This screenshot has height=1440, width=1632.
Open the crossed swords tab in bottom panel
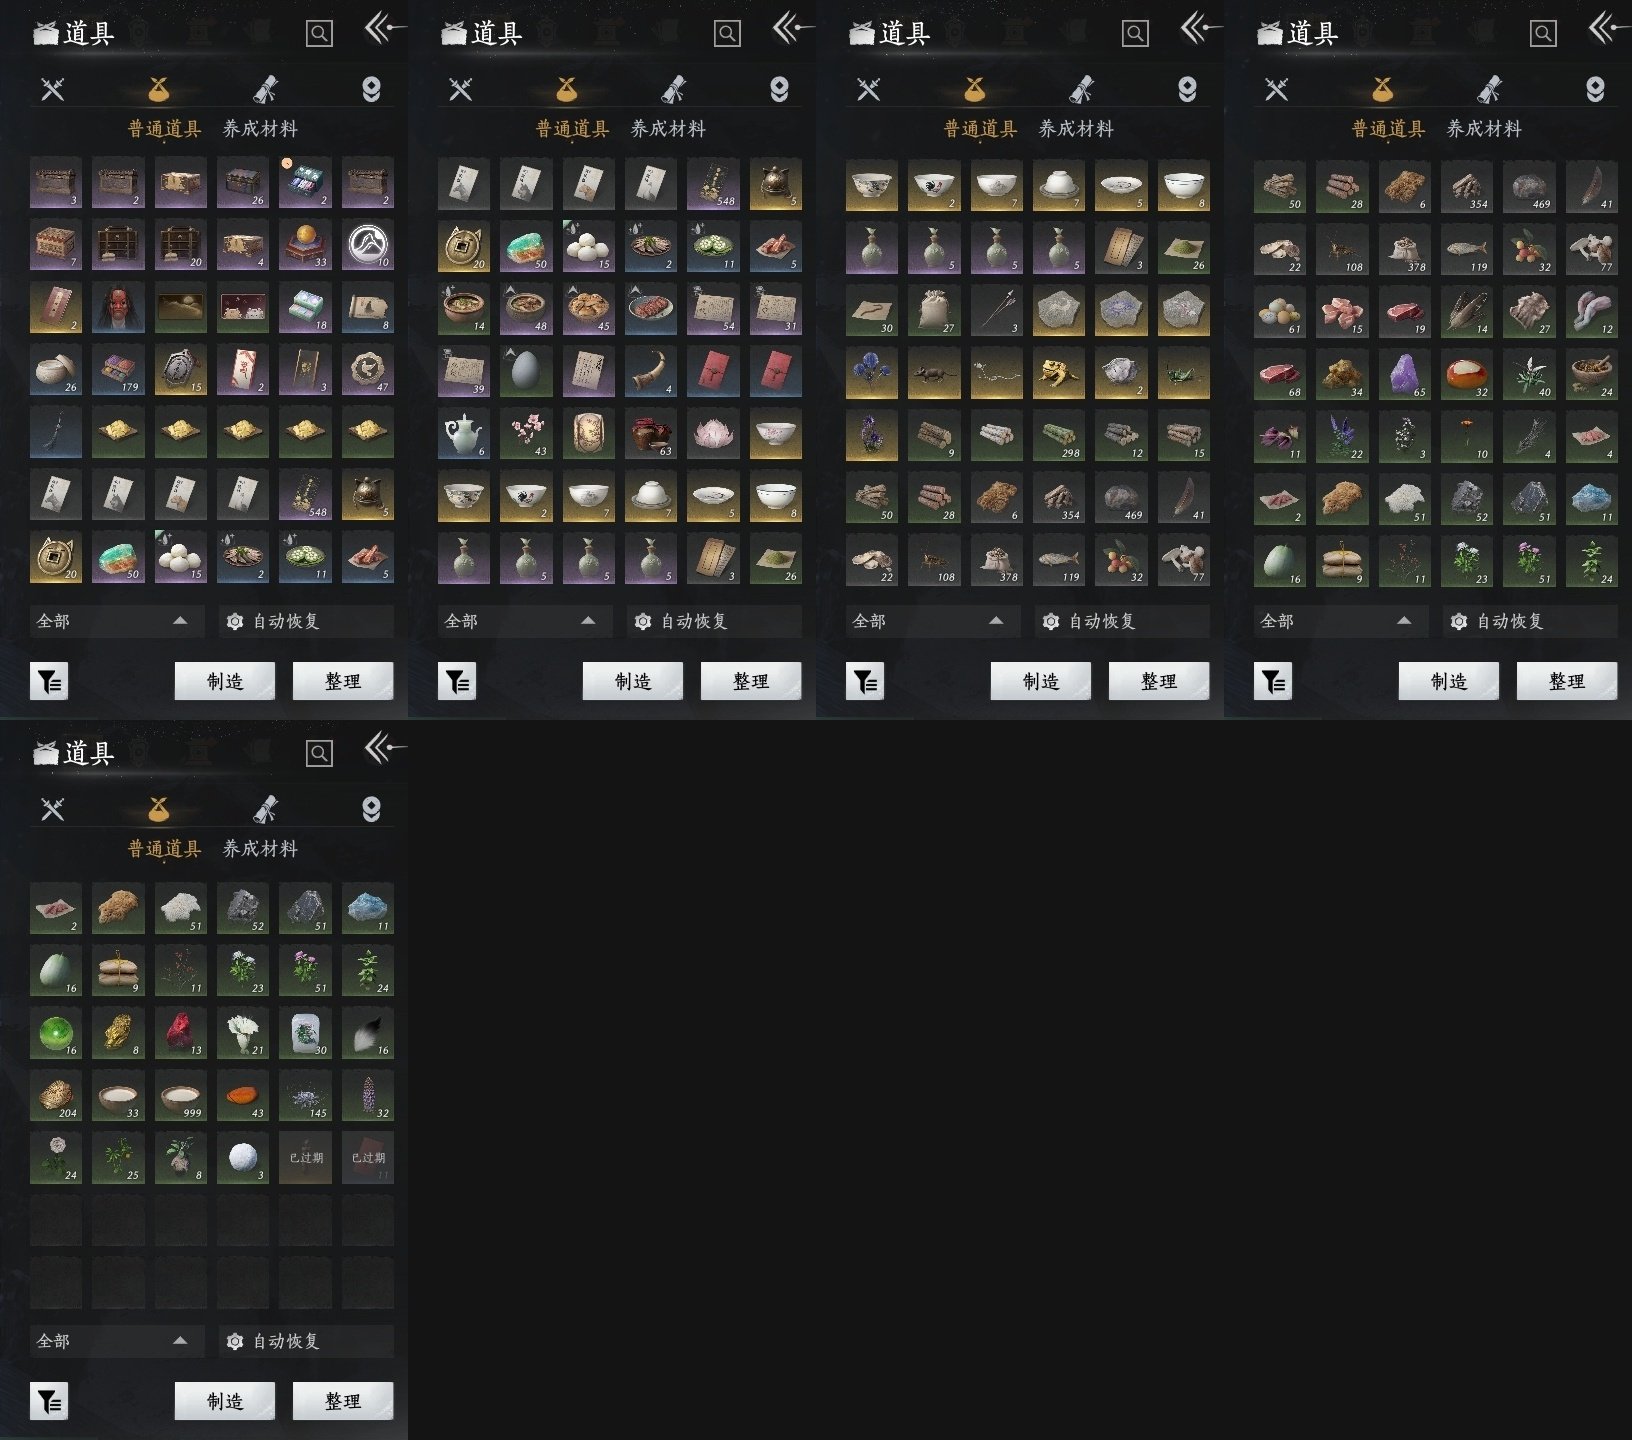(53, 809)
